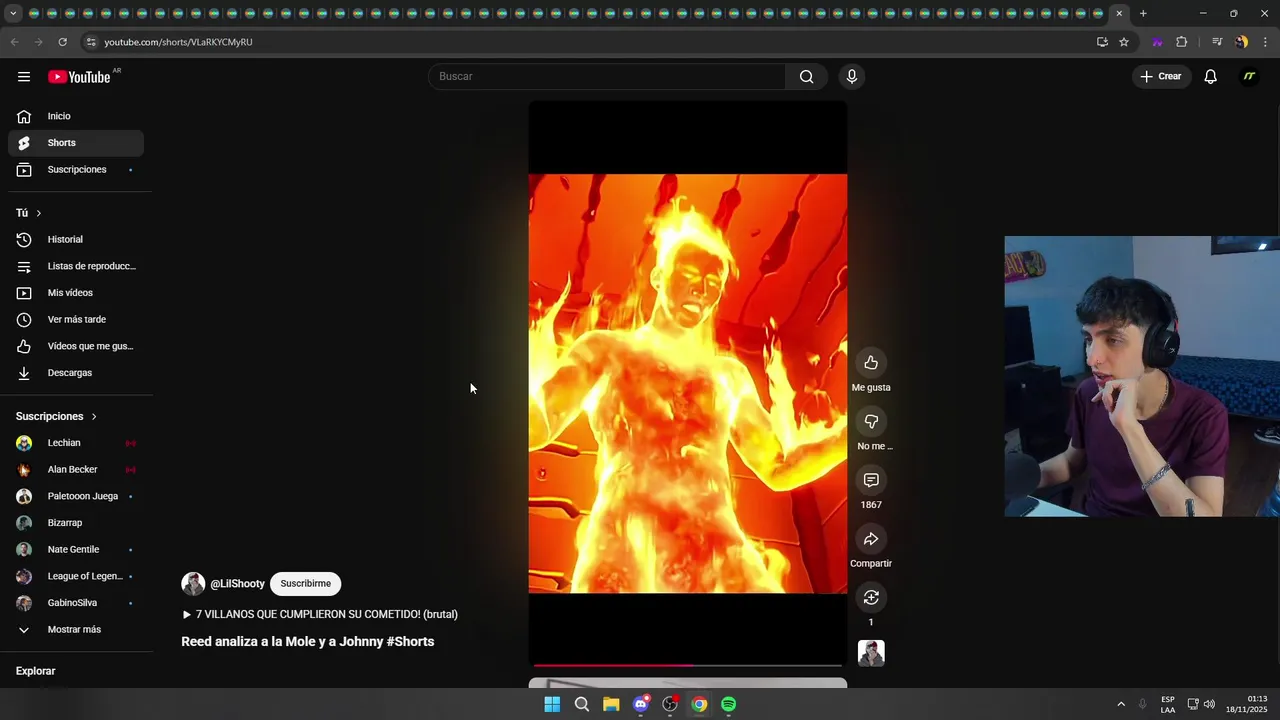Open the remix icon

tap(871, 598)
